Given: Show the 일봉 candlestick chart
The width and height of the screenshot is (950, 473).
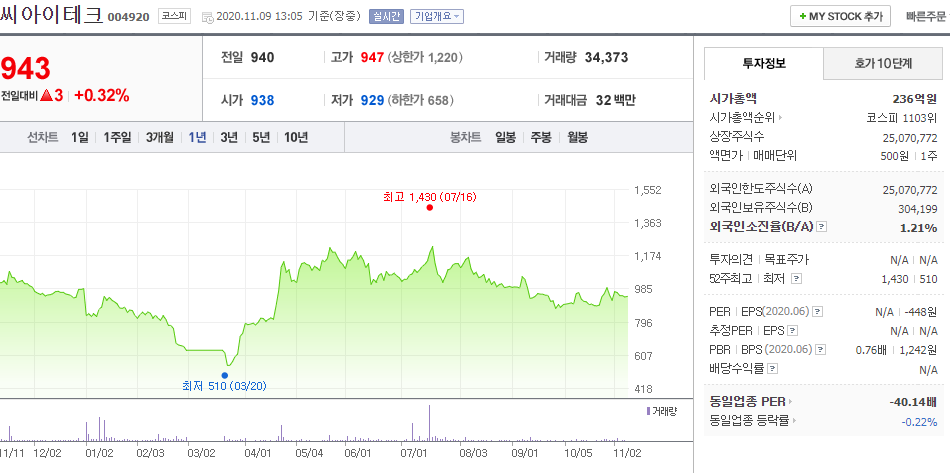Looking at the screenshot, I should (x=505, y=137).
